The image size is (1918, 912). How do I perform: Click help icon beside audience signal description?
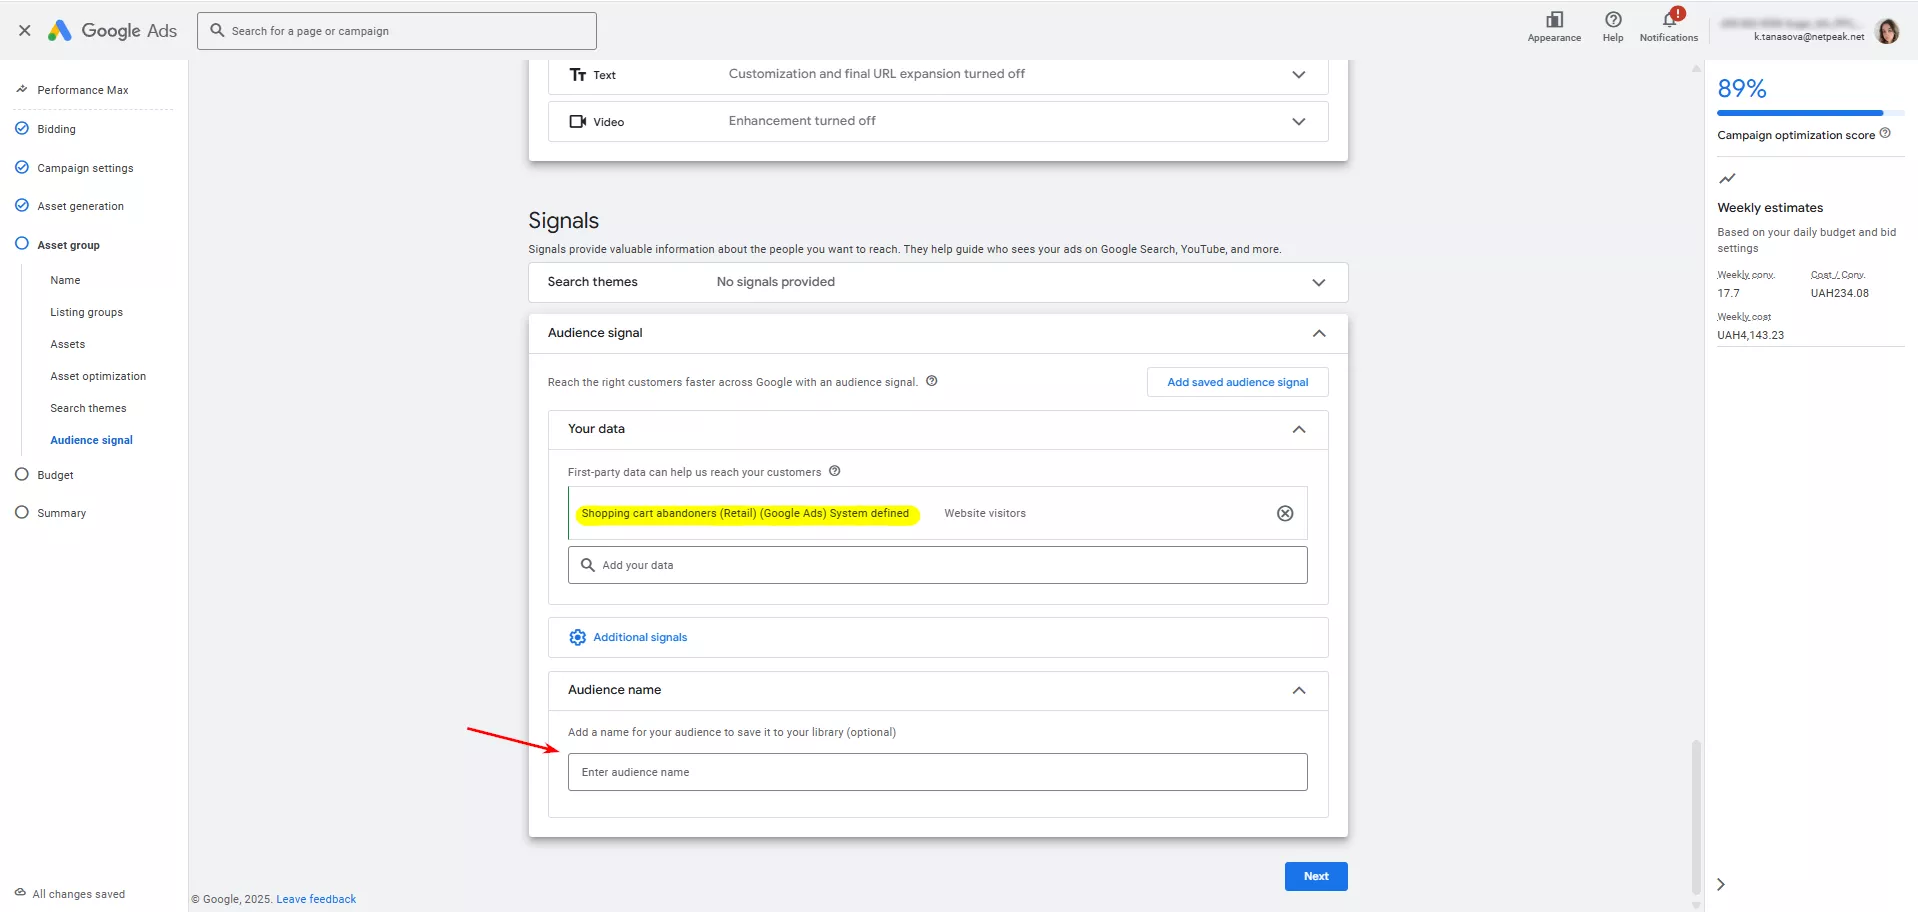931,381
